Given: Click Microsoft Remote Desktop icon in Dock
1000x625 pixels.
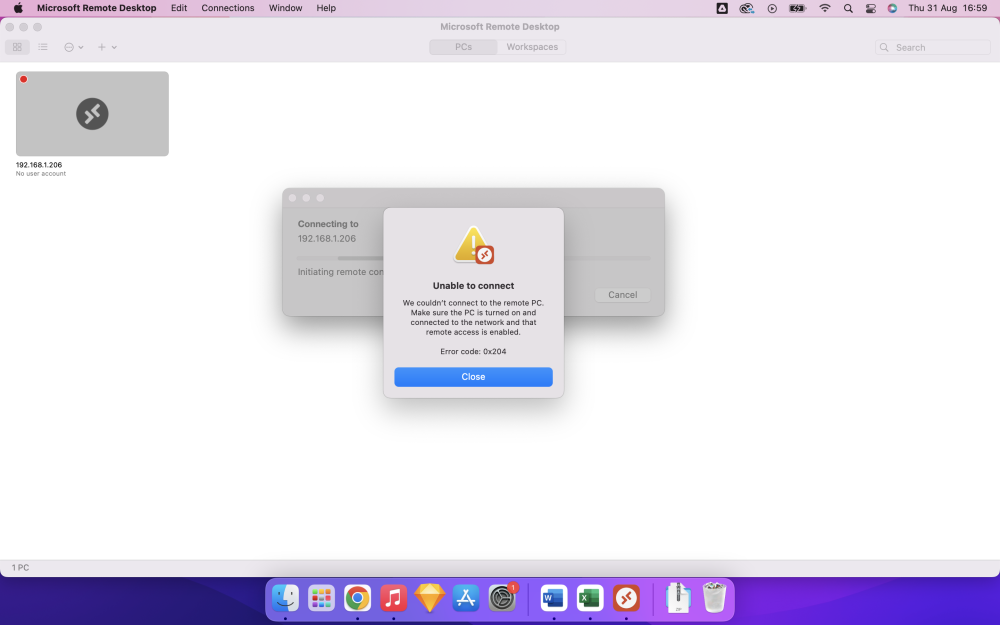Looking at the screenshot, I should [x=626, y=598].
